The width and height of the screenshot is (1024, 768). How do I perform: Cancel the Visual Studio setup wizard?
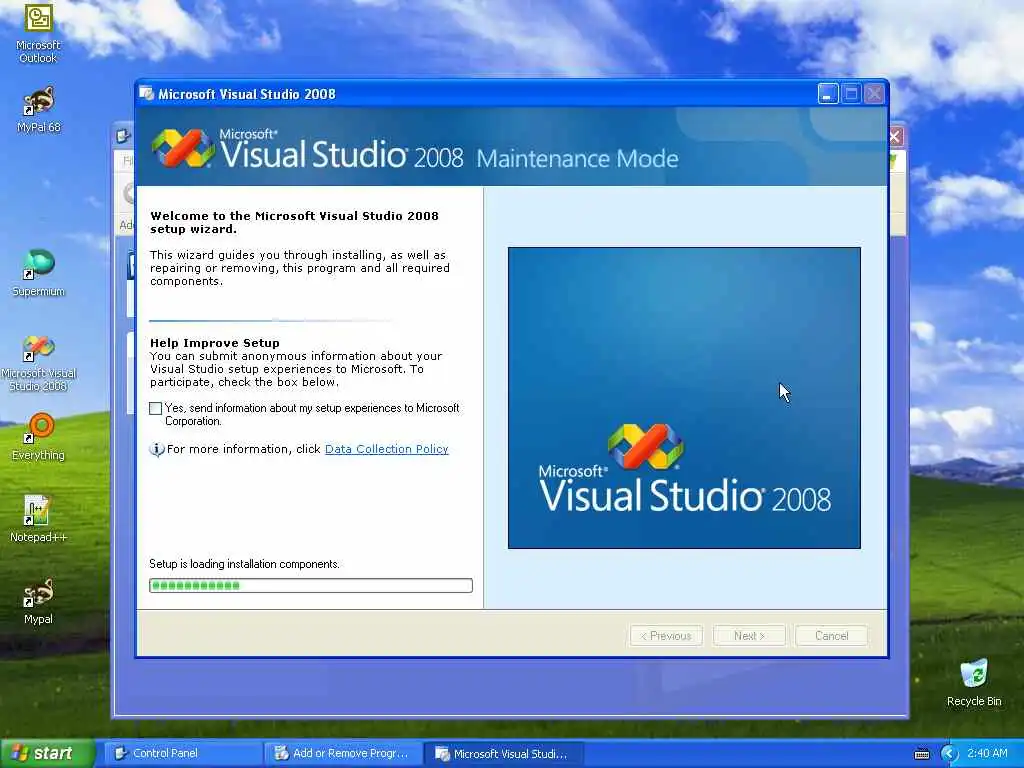831,636
